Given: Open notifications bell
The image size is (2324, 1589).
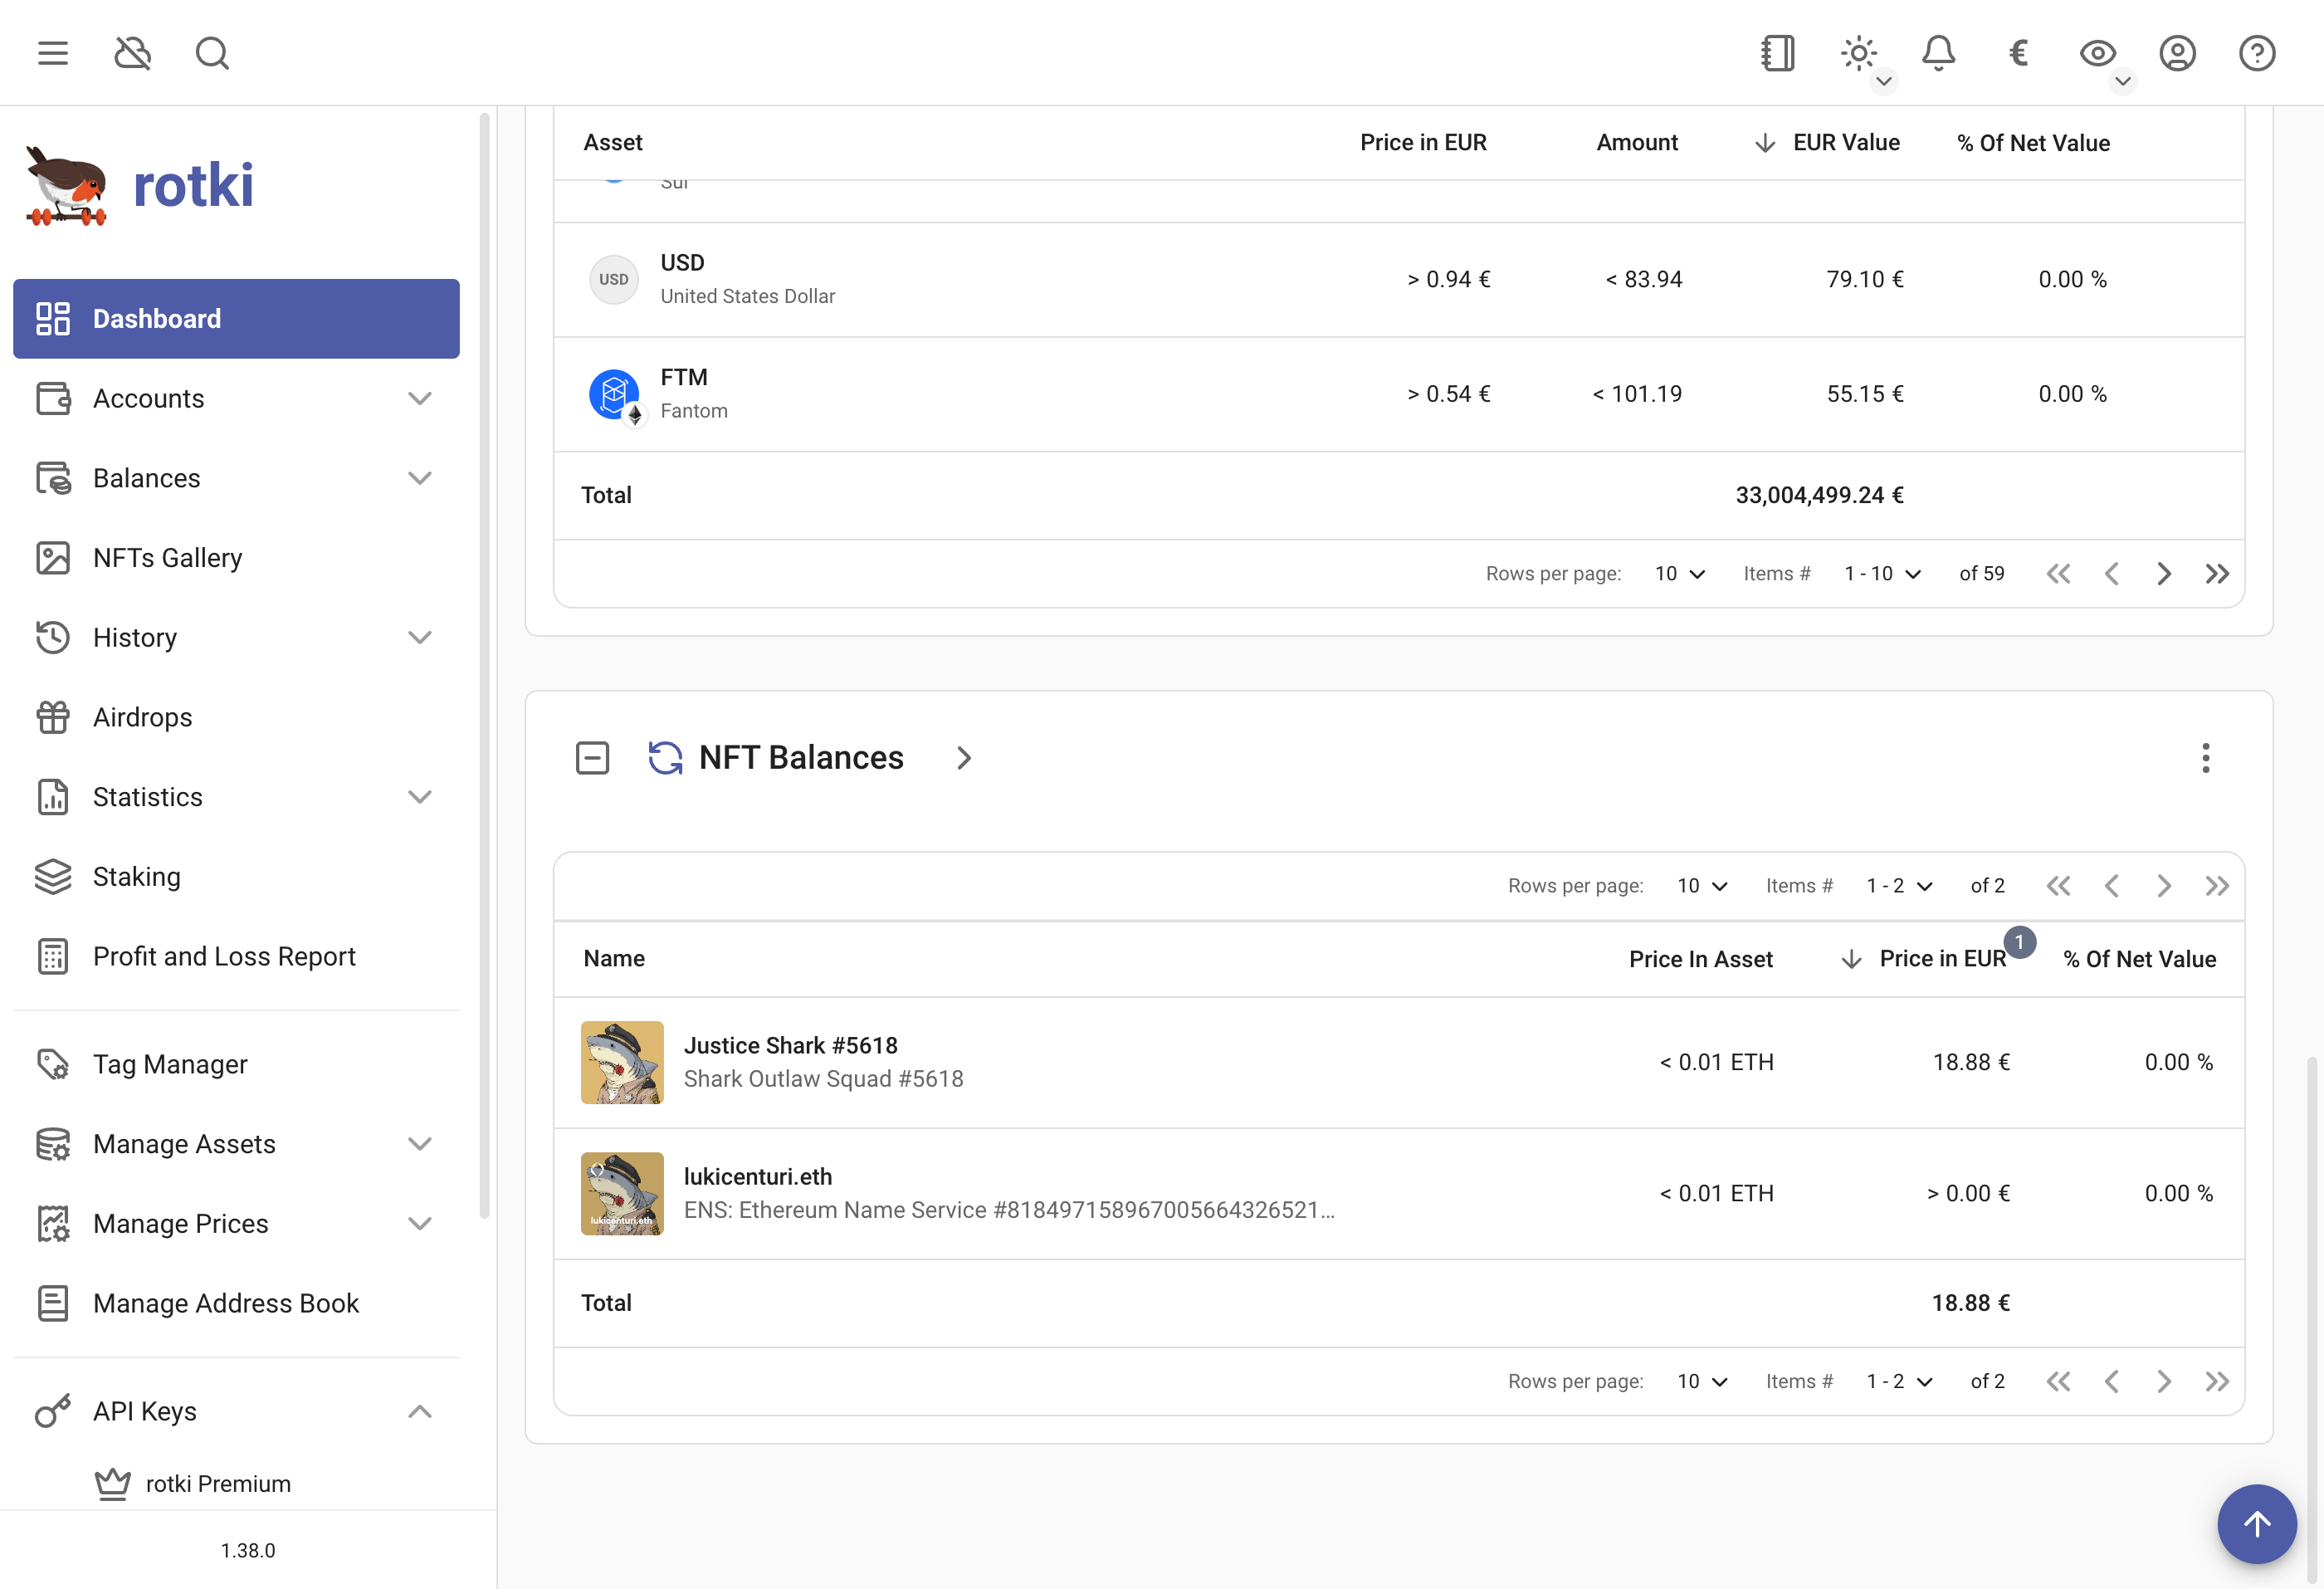Looking at the screenshot, I should (x=1939, y=53).
